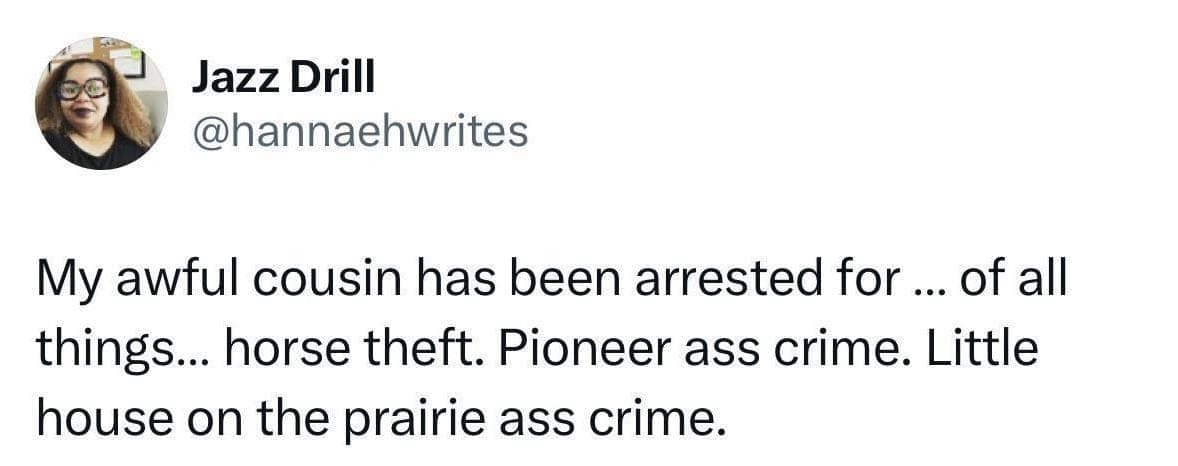Click the Jazz Drill profile avatar
Screen dimensions: 1178x466
pos(101,103)
